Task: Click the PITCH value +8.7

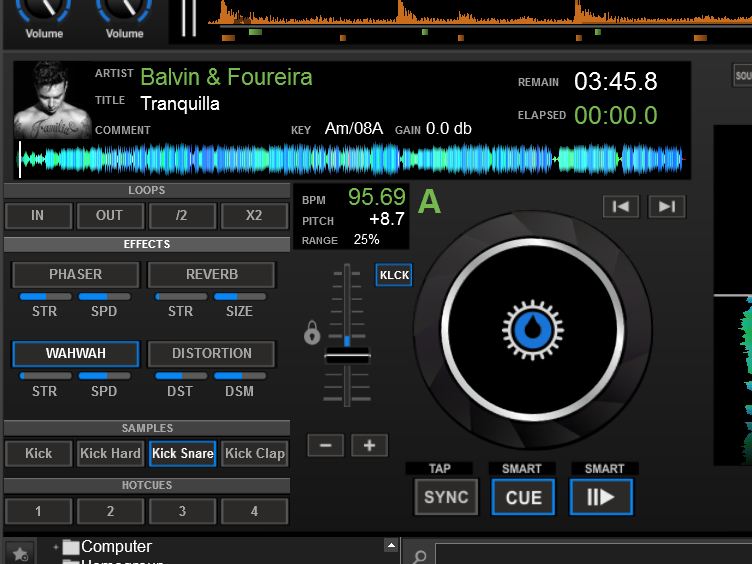Action: tap(387, 219)
